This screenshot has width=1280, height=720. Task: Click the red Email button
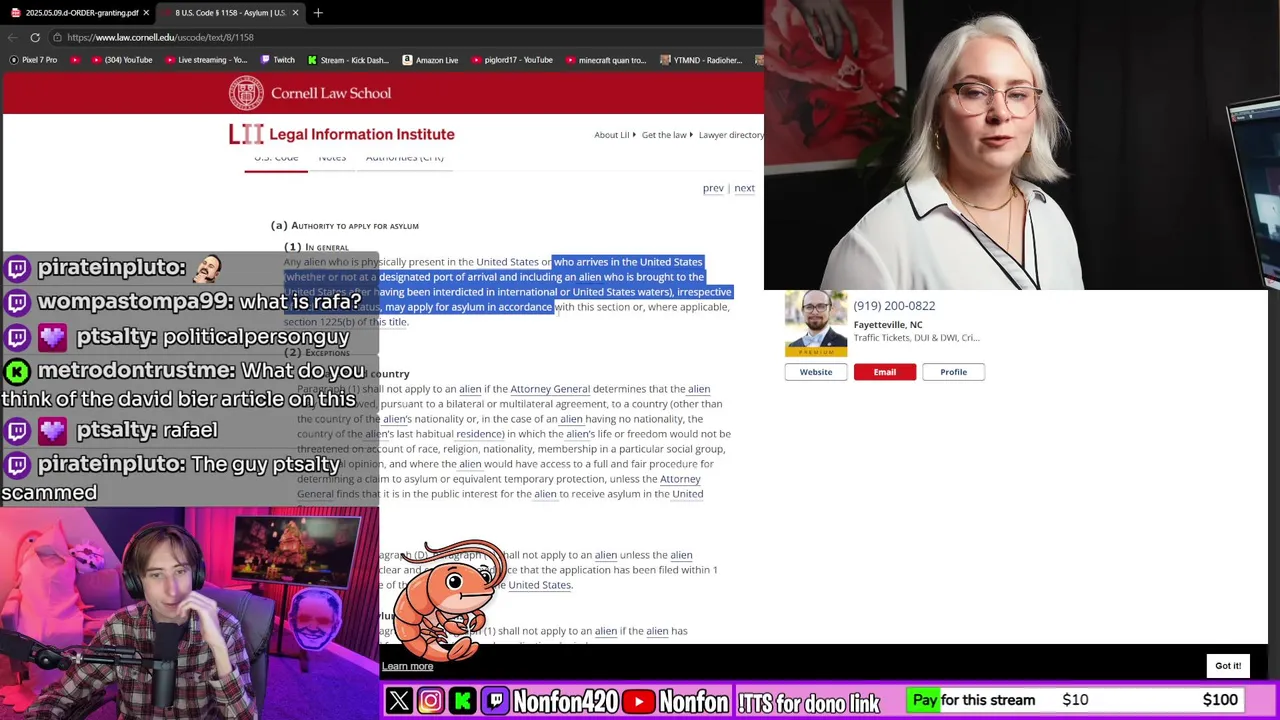(885, 372)
